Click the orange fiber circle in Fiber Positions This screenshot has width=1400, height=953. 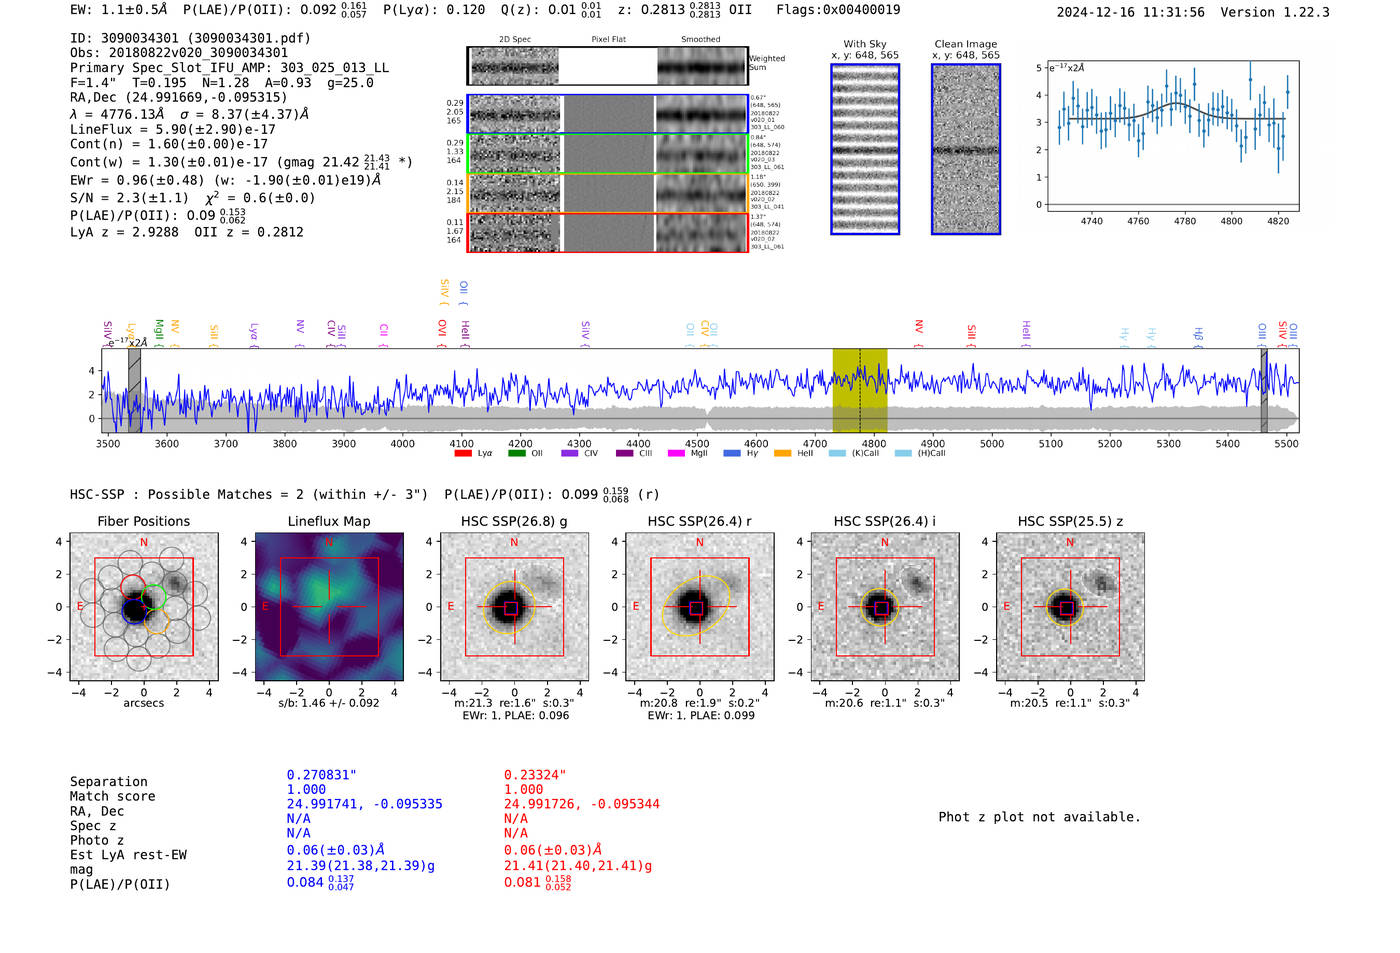157,620
